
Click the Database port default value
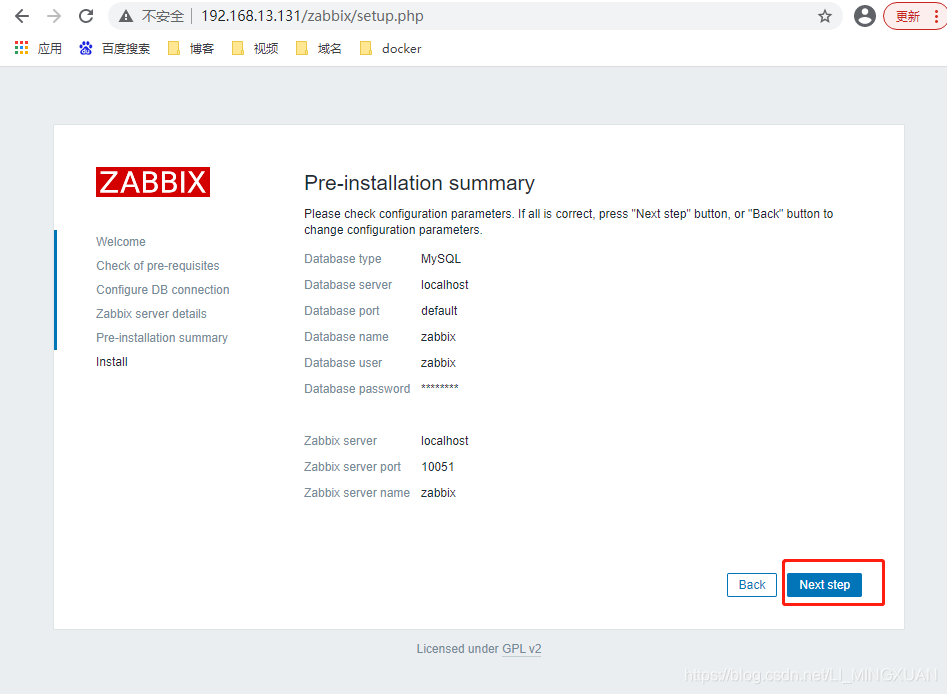tap(439, 310)
